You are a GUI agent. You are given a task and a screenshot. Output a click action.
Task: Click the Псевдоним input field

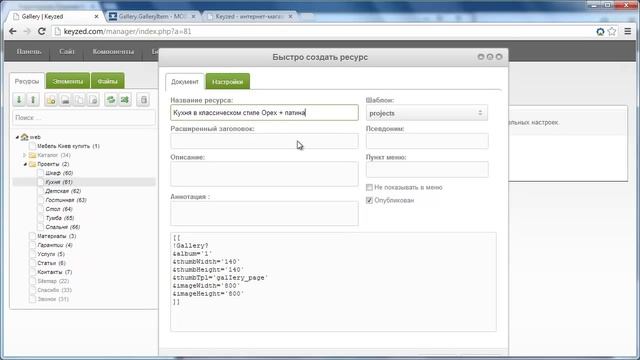(x=427, y=141)
